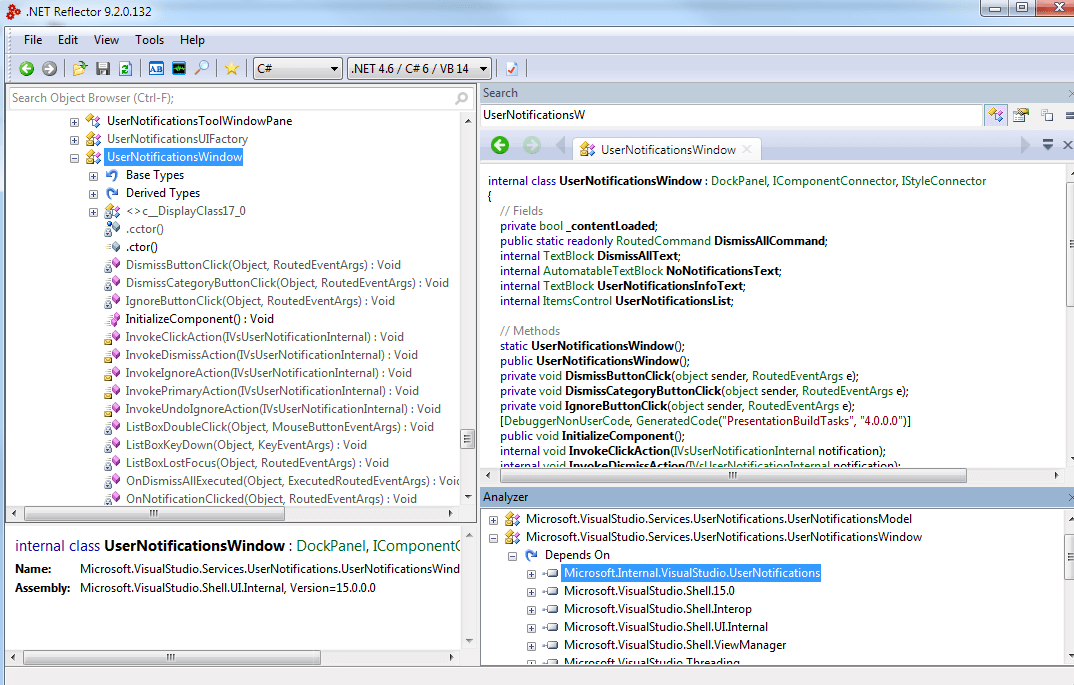Viewport: 1074px width, 685px height.
Task: Click the bold InvokeClickAction method in the code
Action: tap(619, 451)
